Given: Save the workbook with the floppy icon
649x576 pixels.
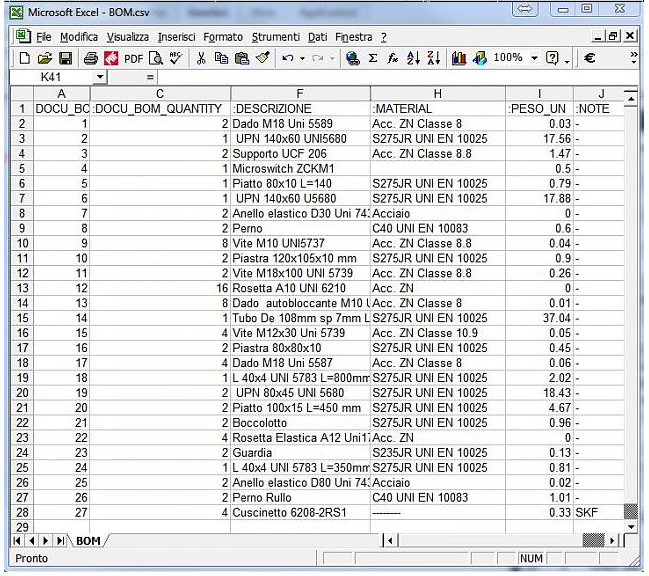Looking at the screenshot, I should click(x=65, y=58).
